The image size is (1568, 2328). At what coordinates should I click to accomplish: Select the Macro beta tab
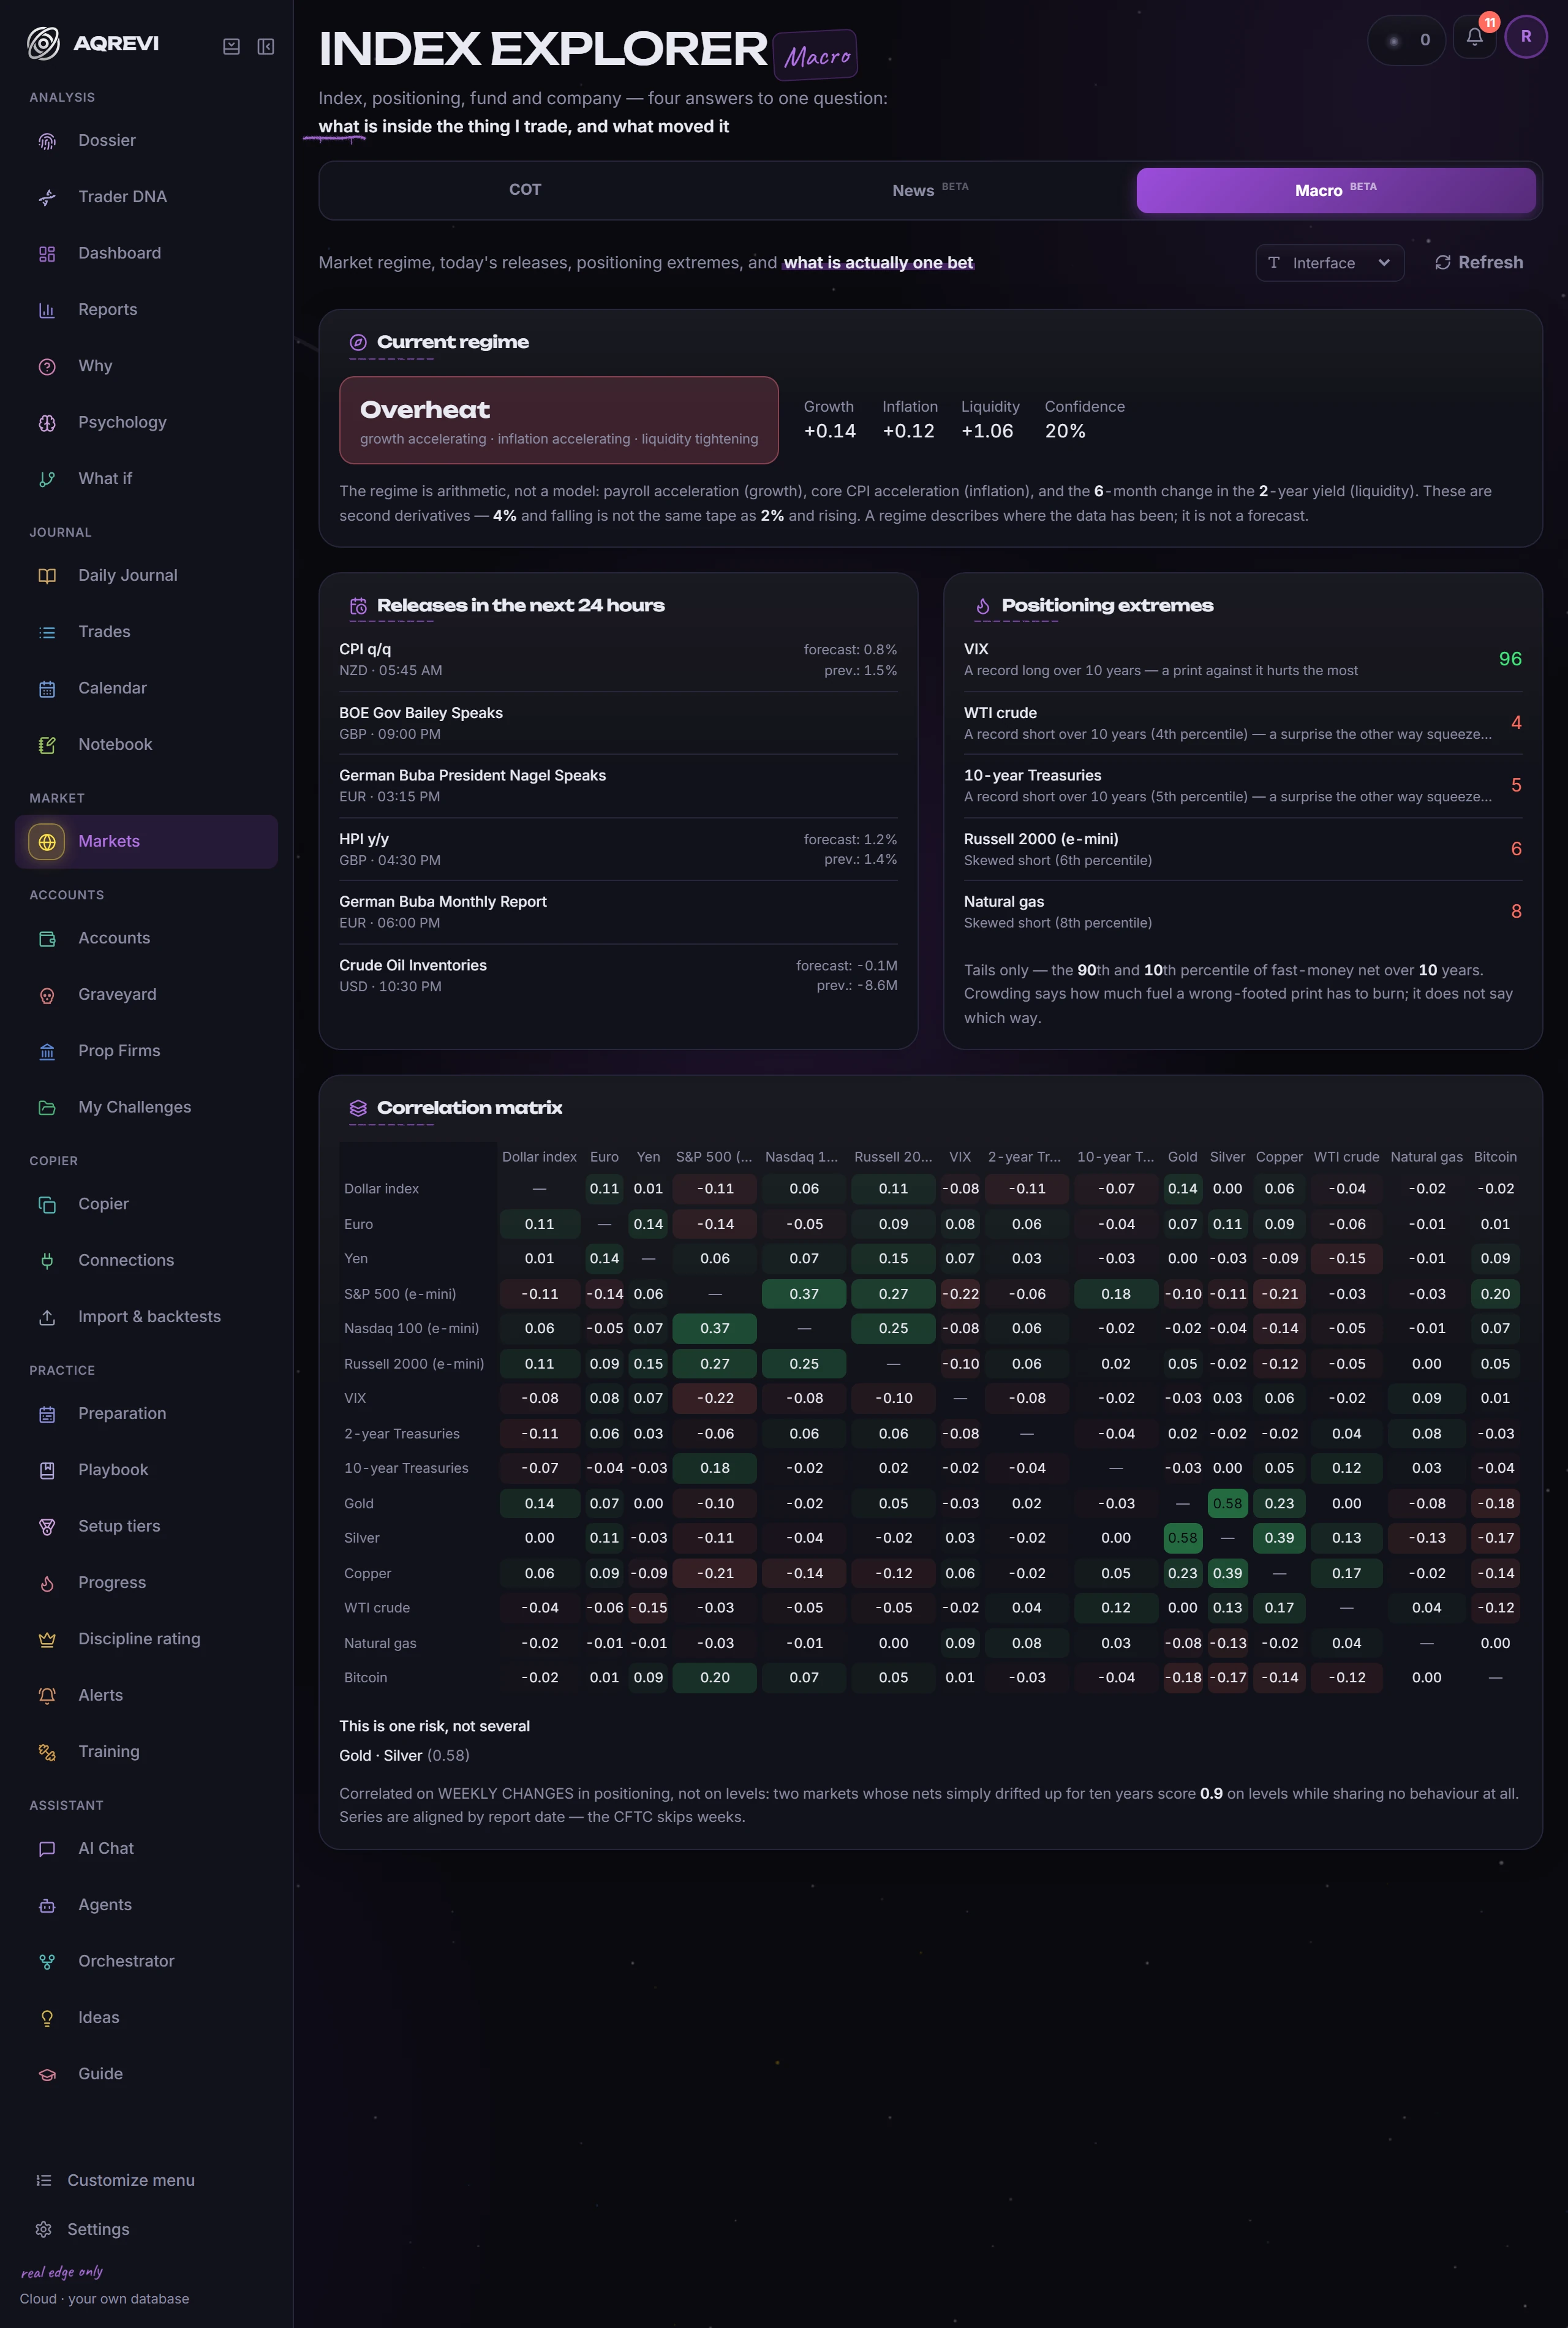point(1335,190)
